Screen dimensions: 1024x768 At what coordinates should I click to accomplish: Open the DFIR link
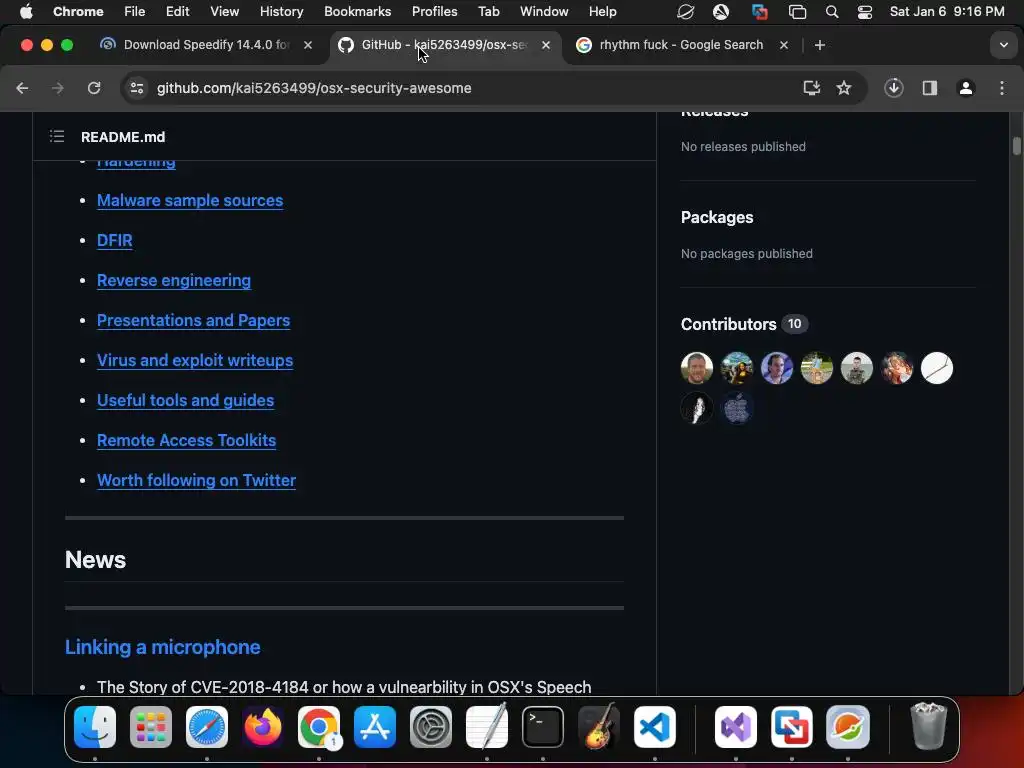click(x=115, y=240)
